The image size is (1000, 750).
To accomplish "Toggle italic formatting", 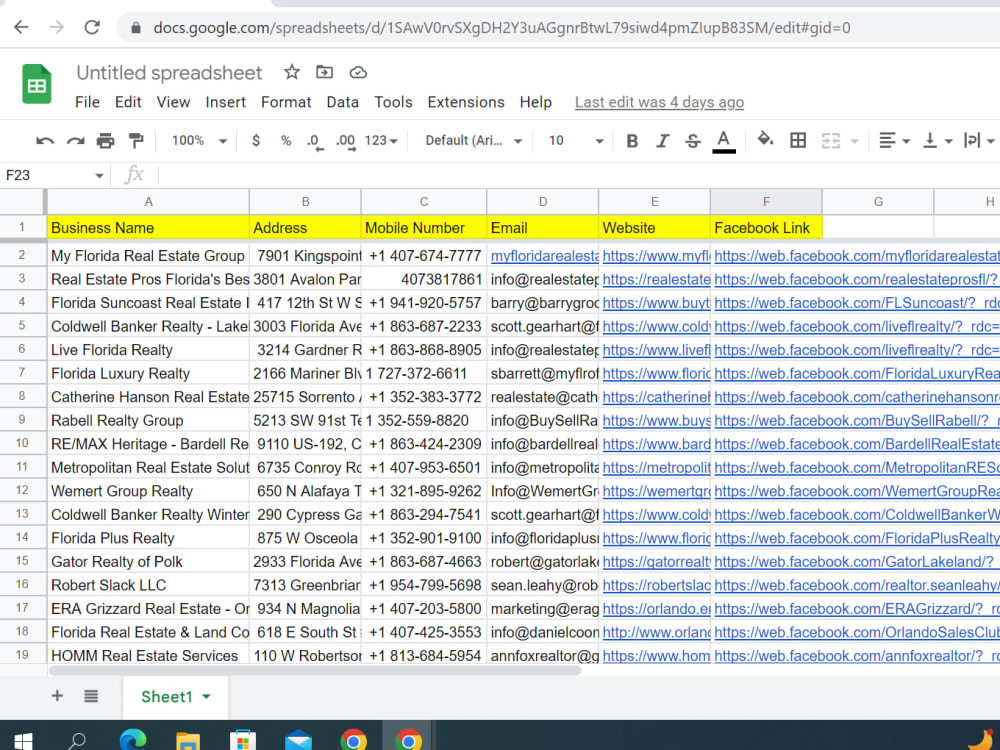I will pos(663,141).
